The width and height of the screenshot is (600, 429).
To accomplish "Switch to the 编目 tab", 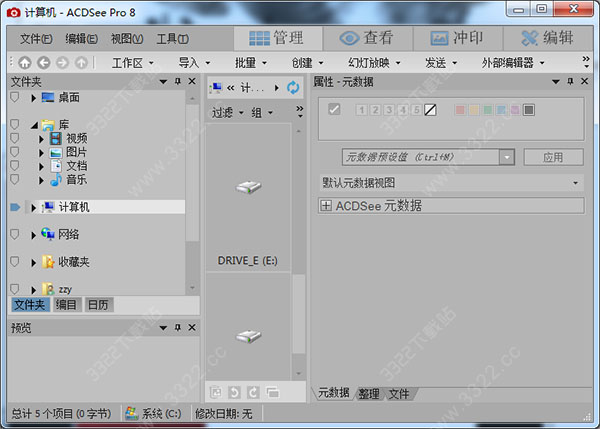I will click(x=67, y=305).
